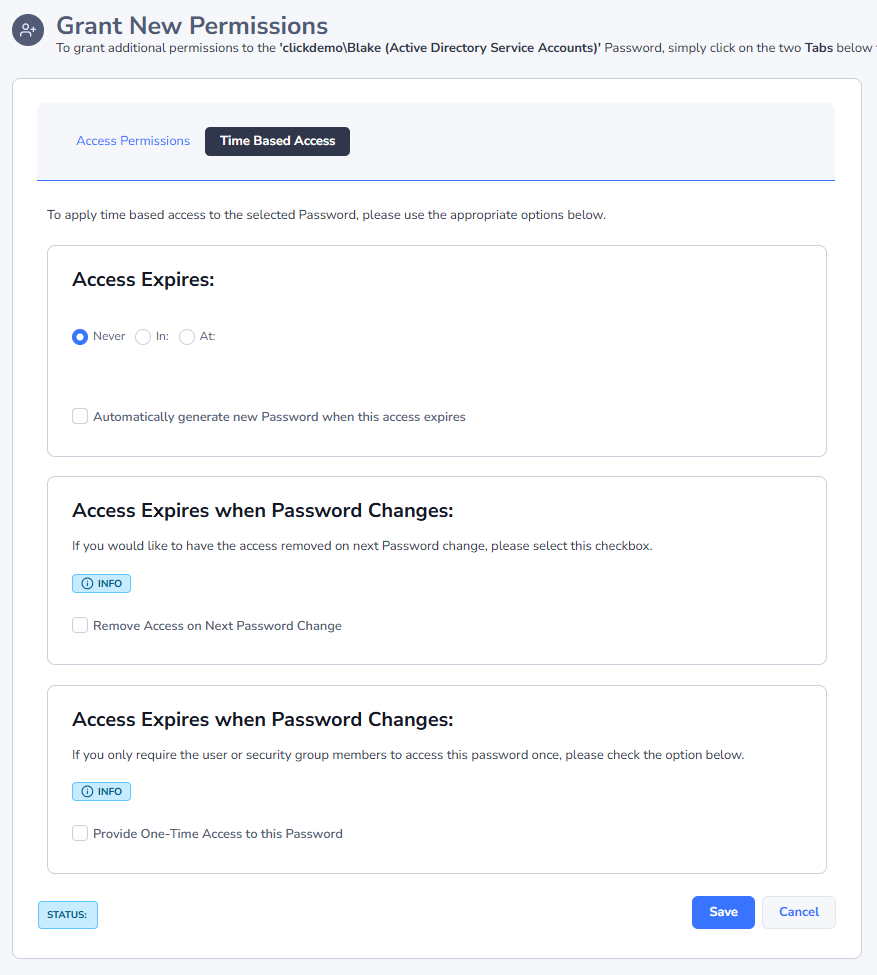Check 'Remove Access on Next Password Change'
877x975 pixels.
click(x=80, y=624)
